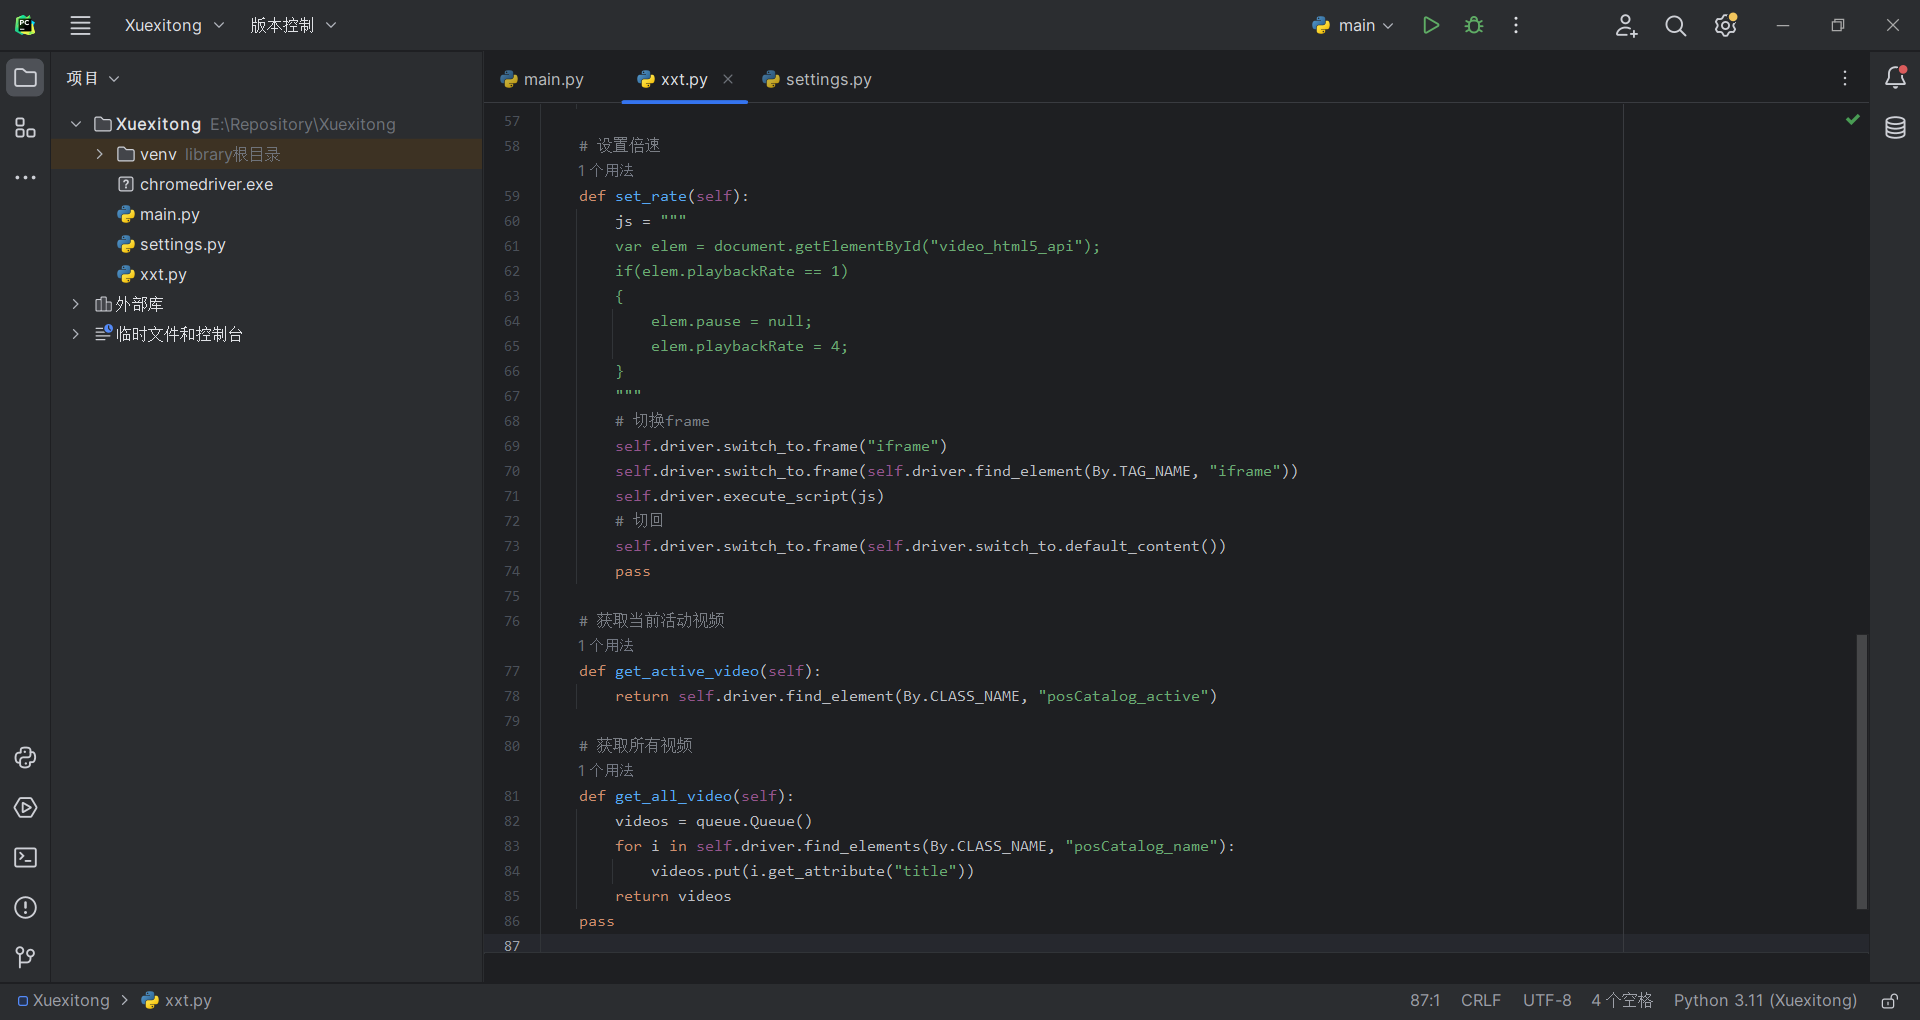Change CRLF line separator

click(1481, 1000)
